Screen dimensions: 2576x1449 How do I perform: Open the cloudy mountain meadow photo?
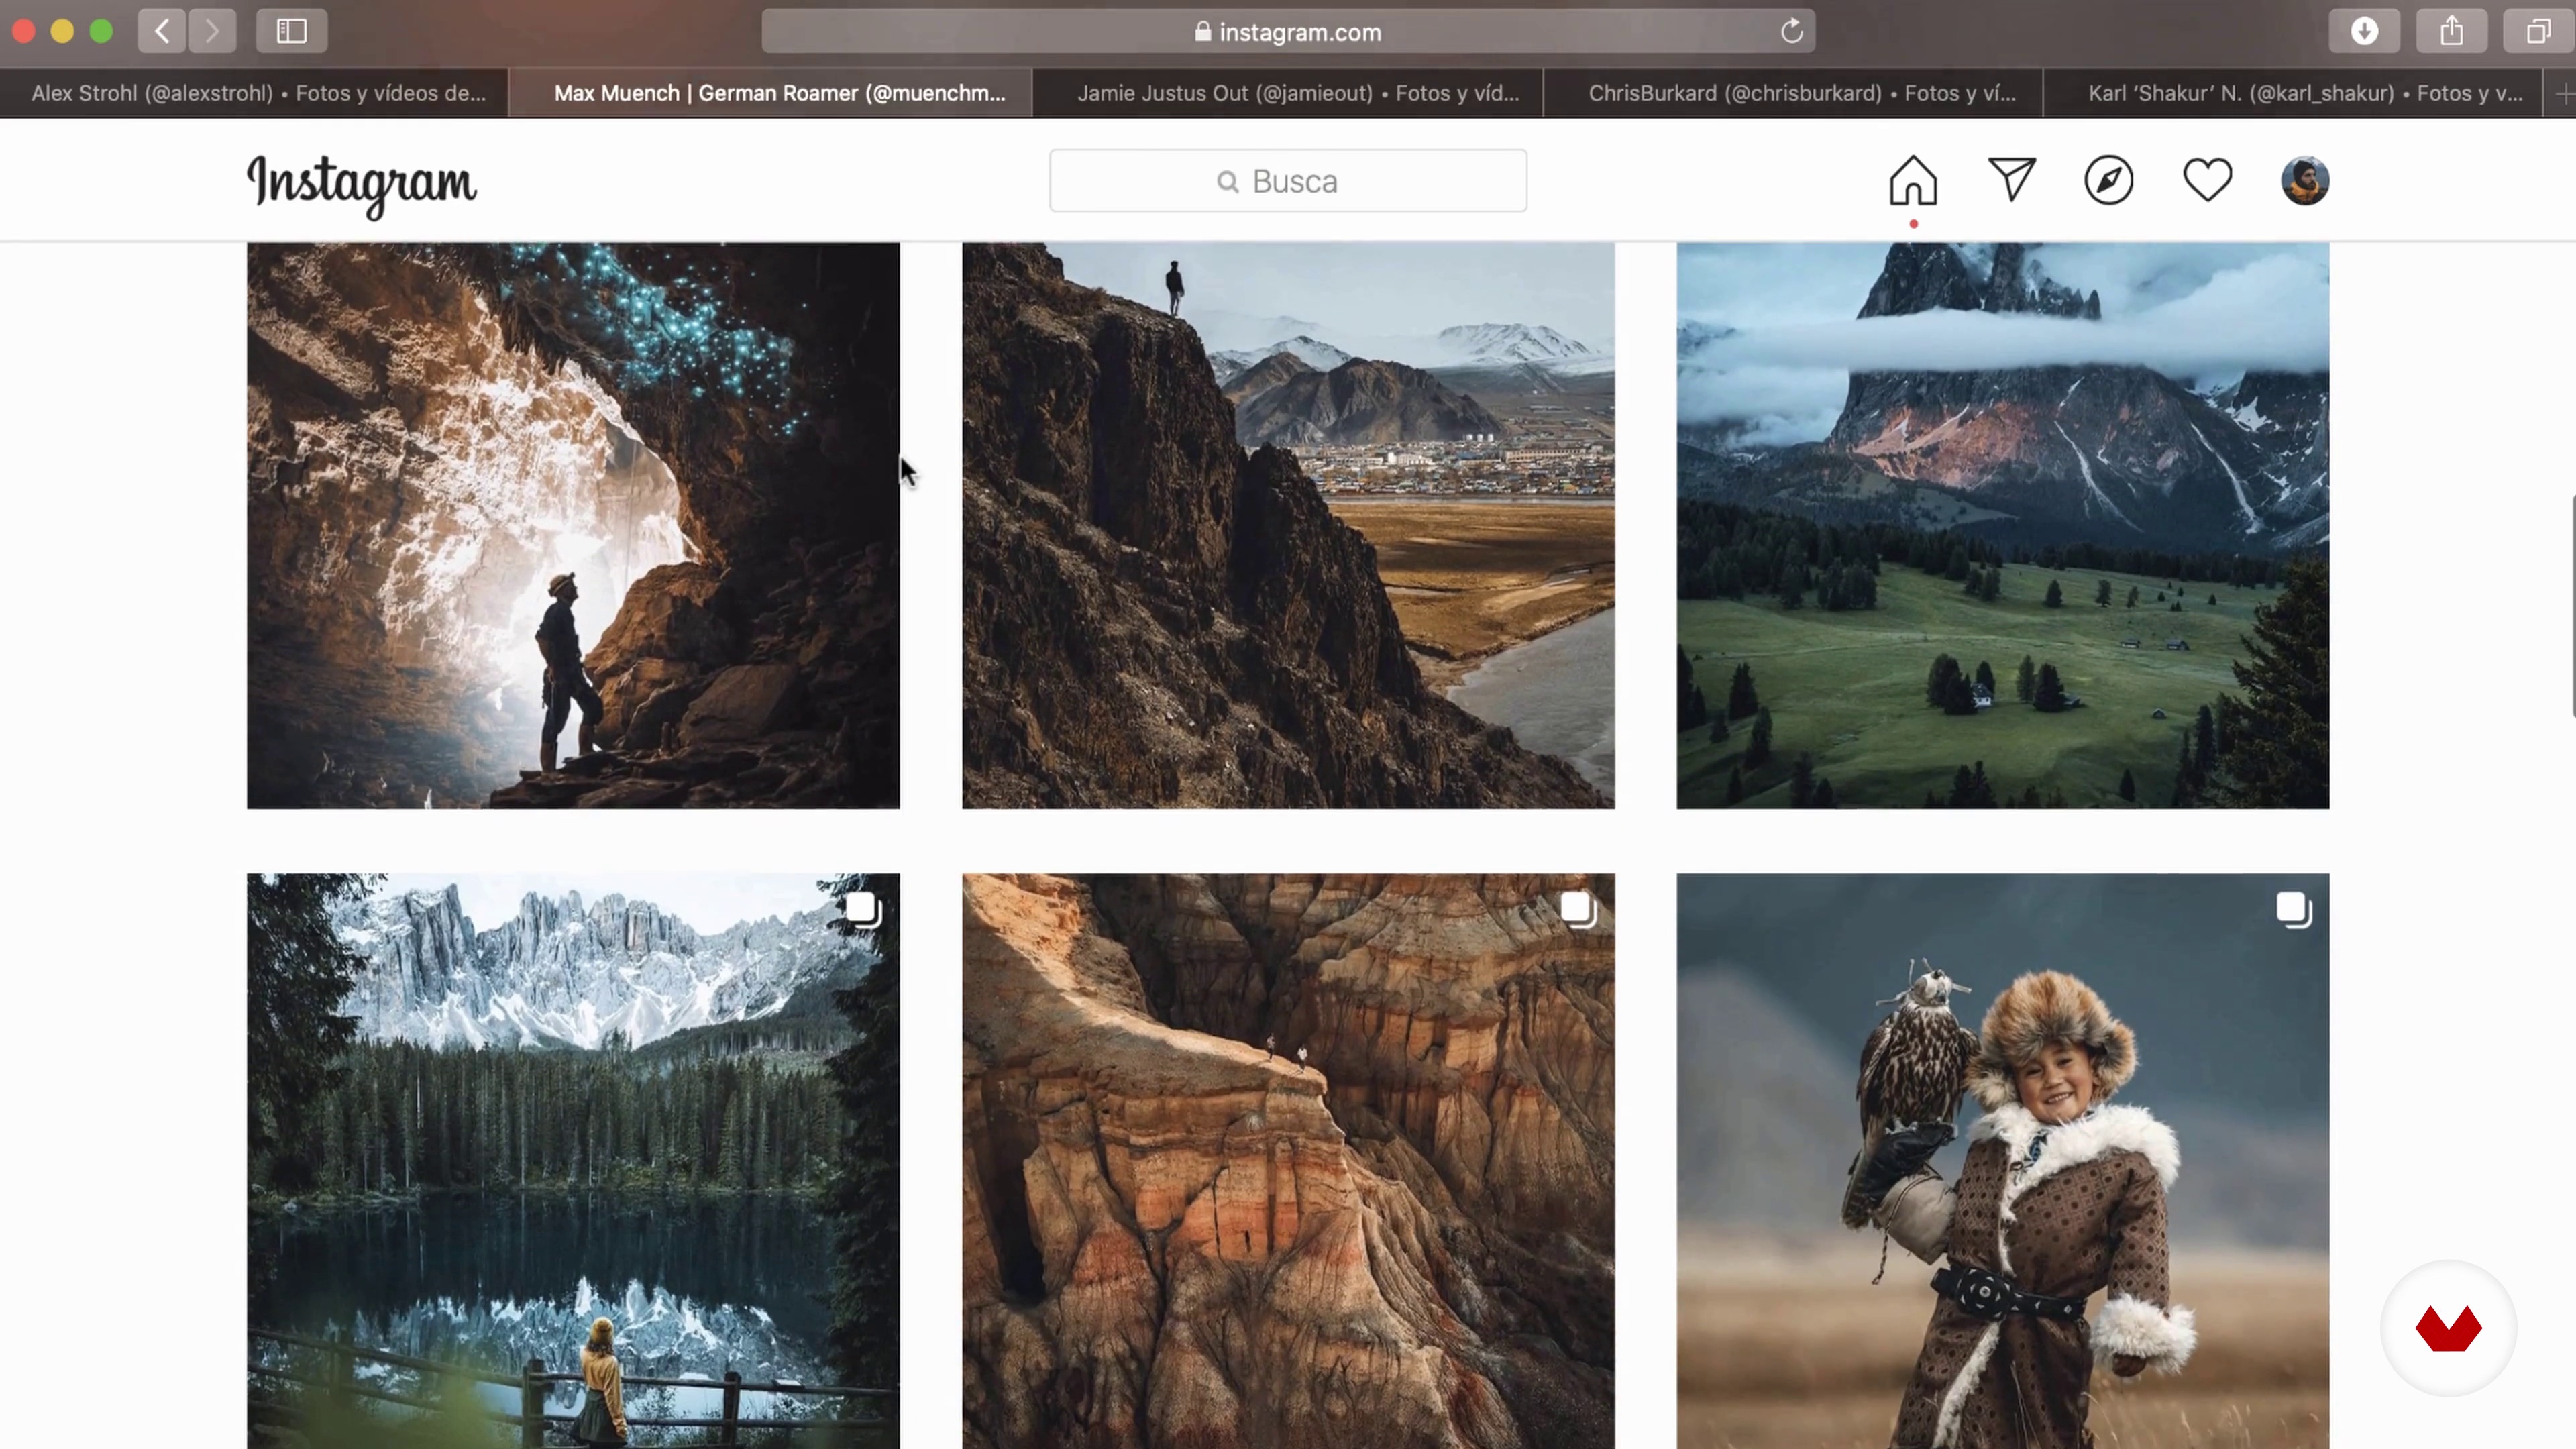(2003, 525)
